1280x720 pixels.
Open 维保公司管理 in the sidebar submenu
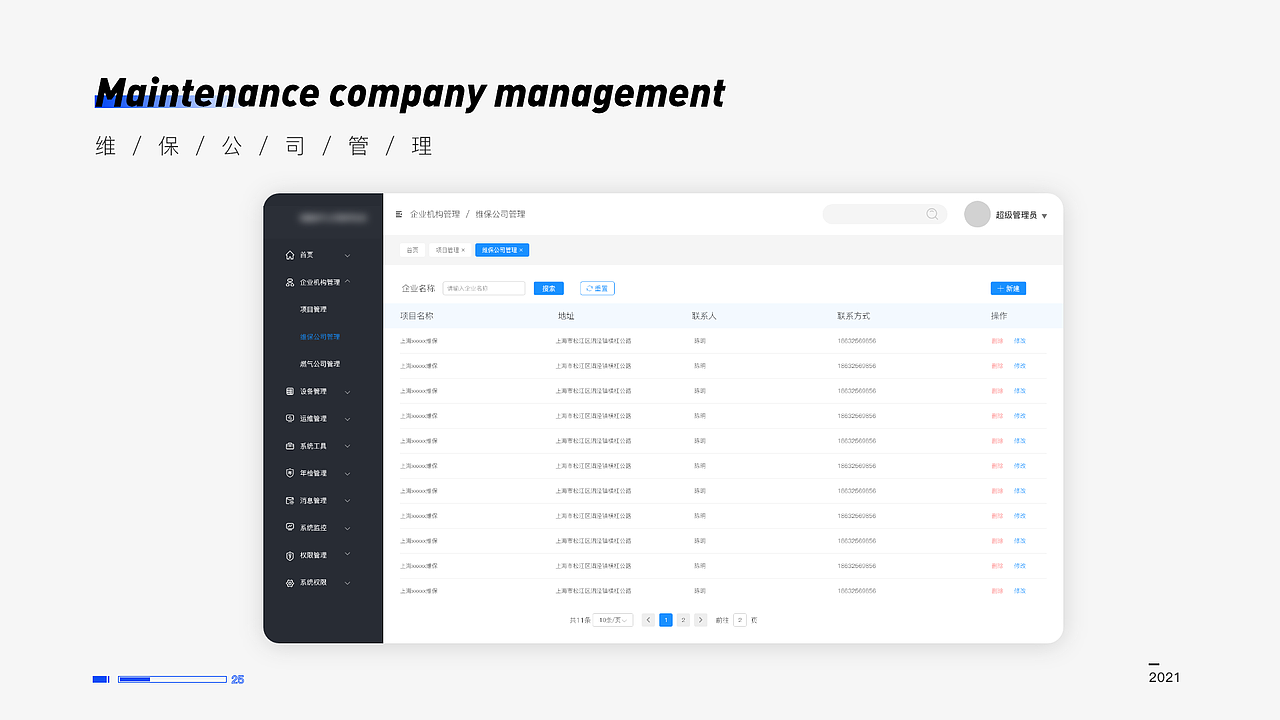tap(320, 337)
